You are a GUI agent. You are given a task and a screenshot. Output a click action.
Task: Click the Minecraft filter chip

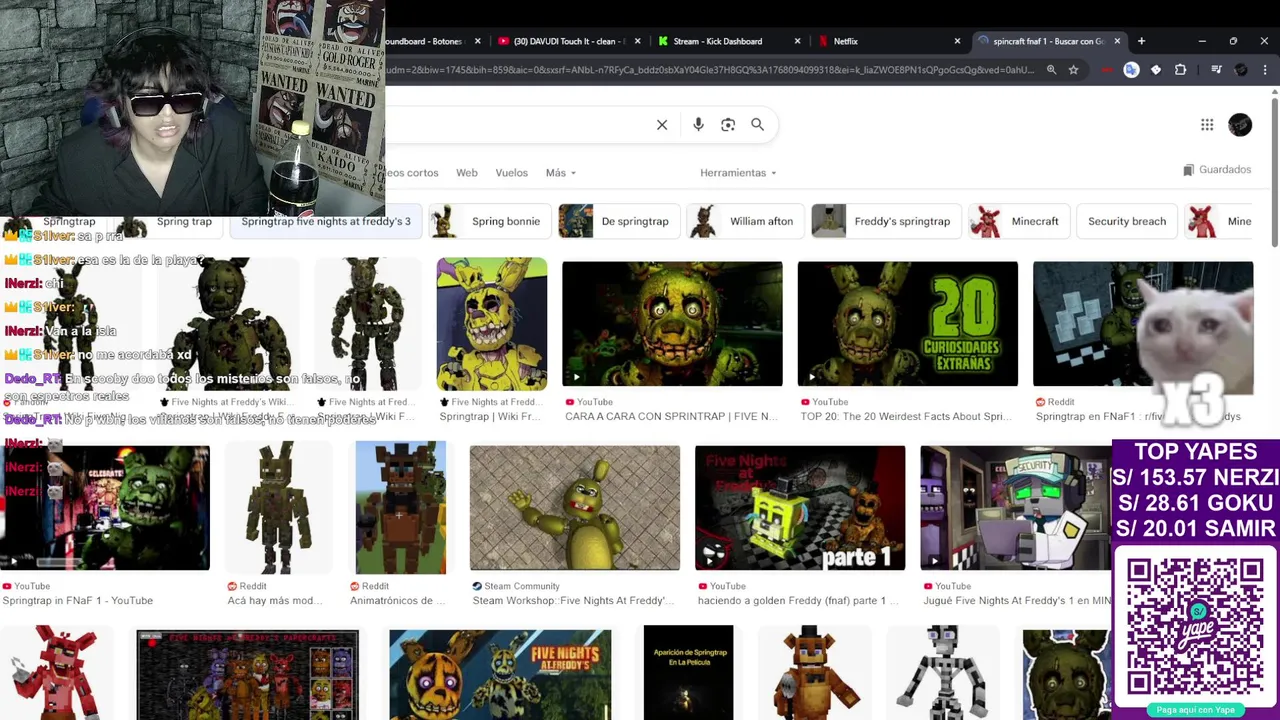coord(1018,221)
